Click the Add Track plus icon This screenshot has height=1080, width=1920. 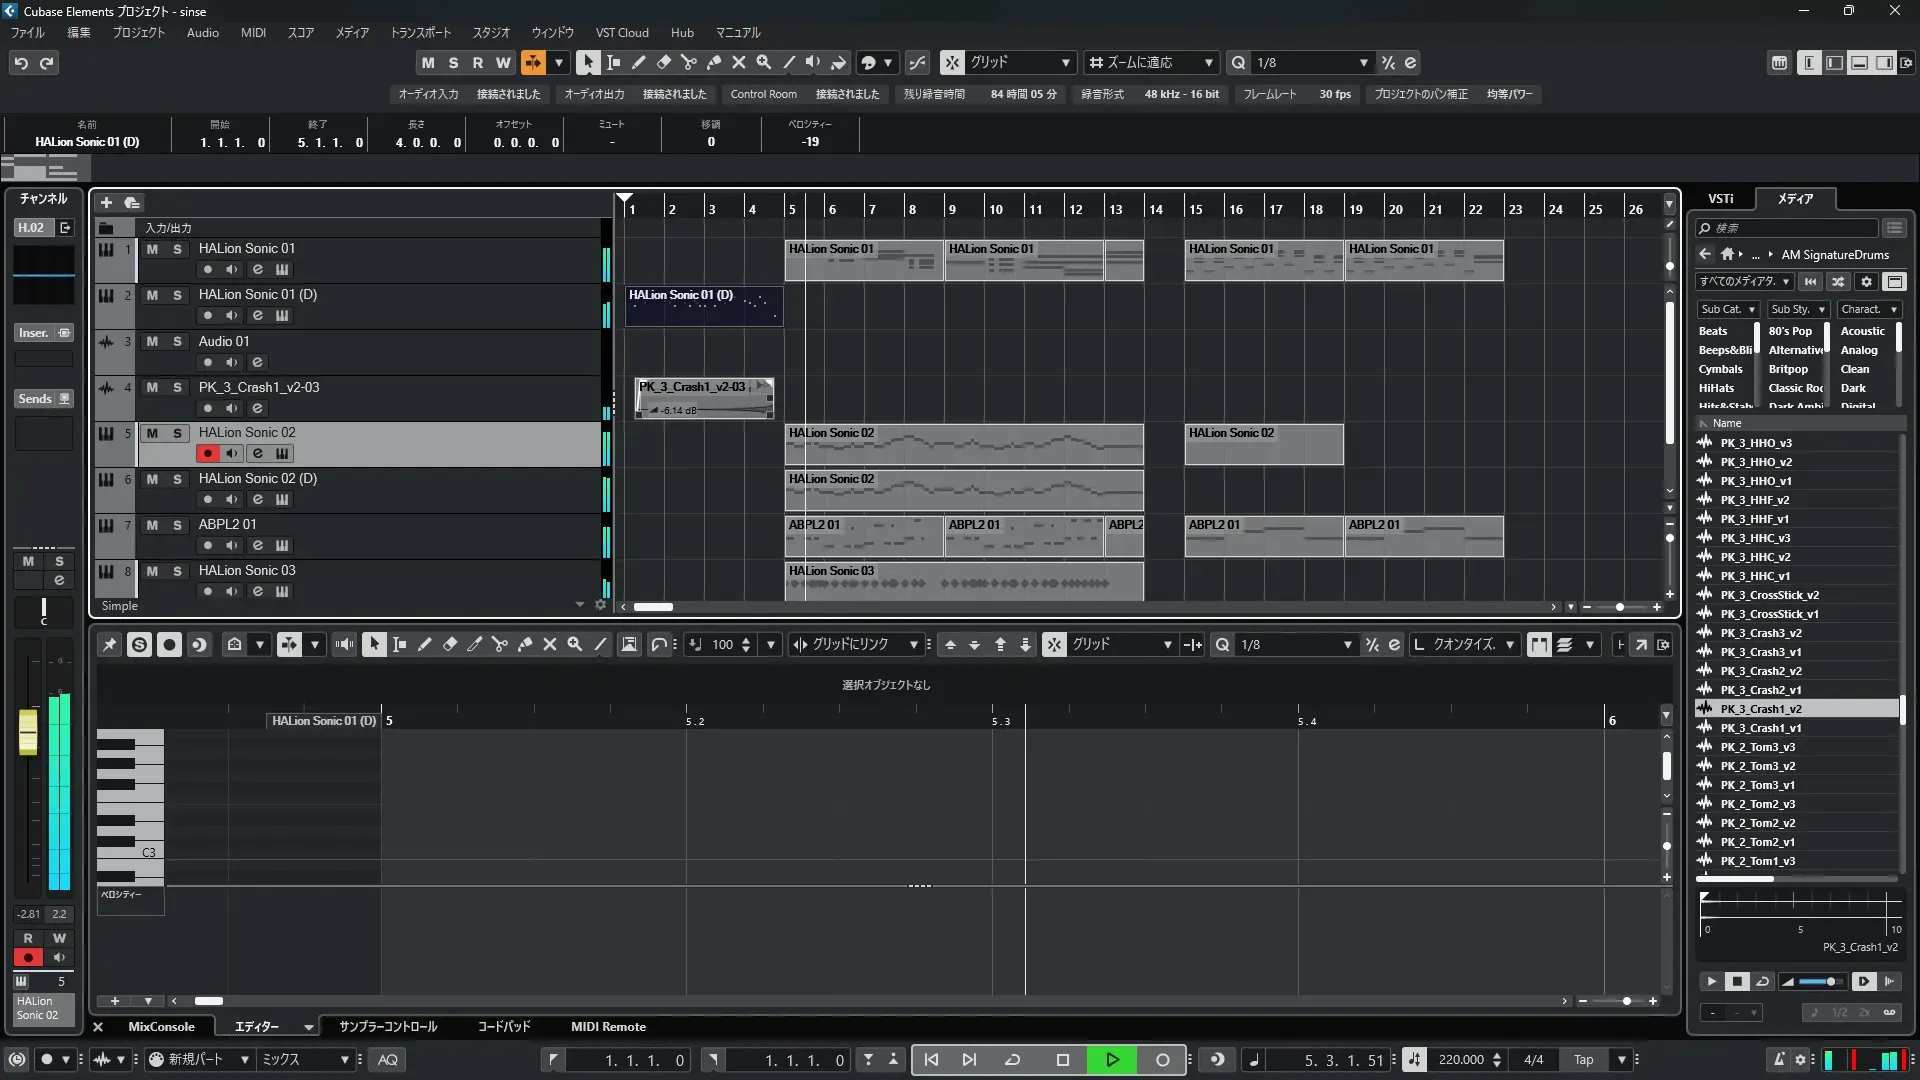106,202
